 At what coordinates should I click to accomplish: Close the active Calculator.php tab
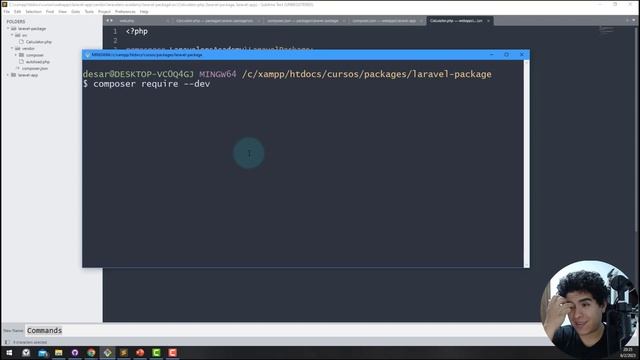(x=488, y=20)
